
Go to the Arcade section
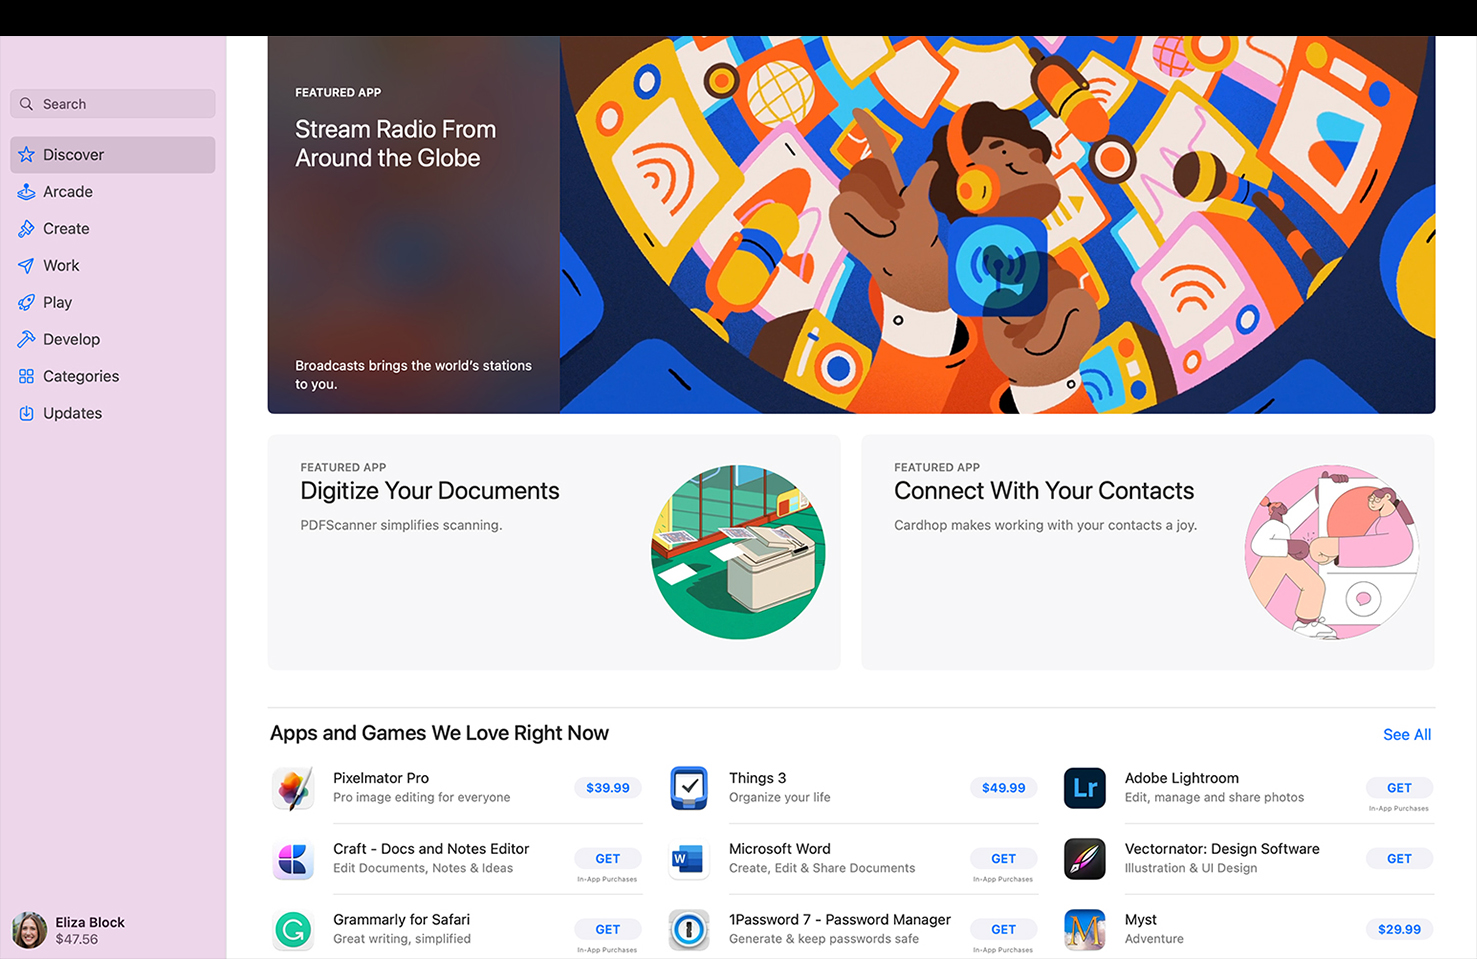tap(113, 192)
